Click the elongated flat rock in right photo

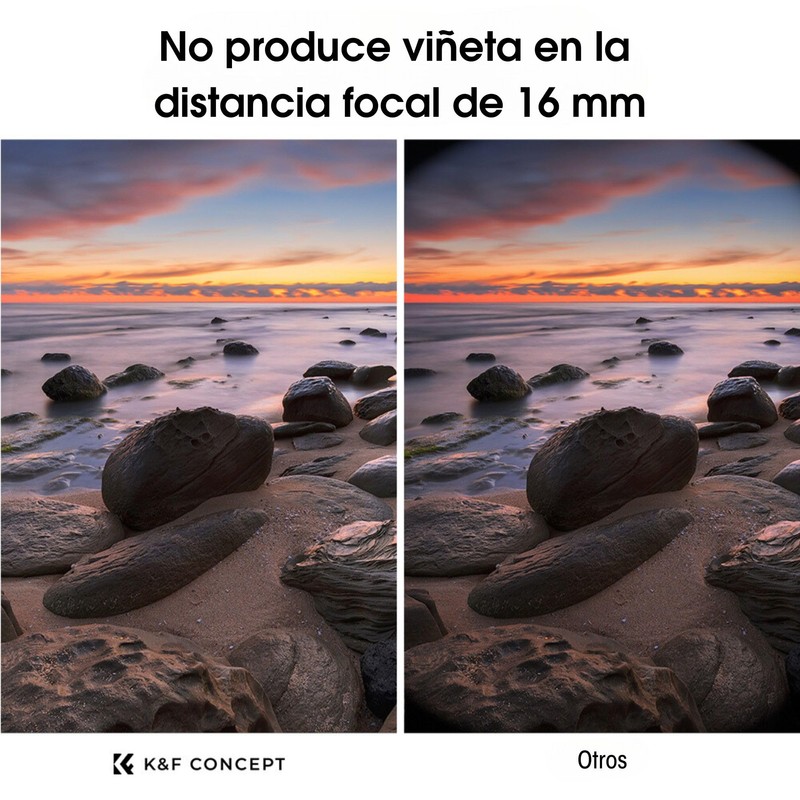(580, 563)
